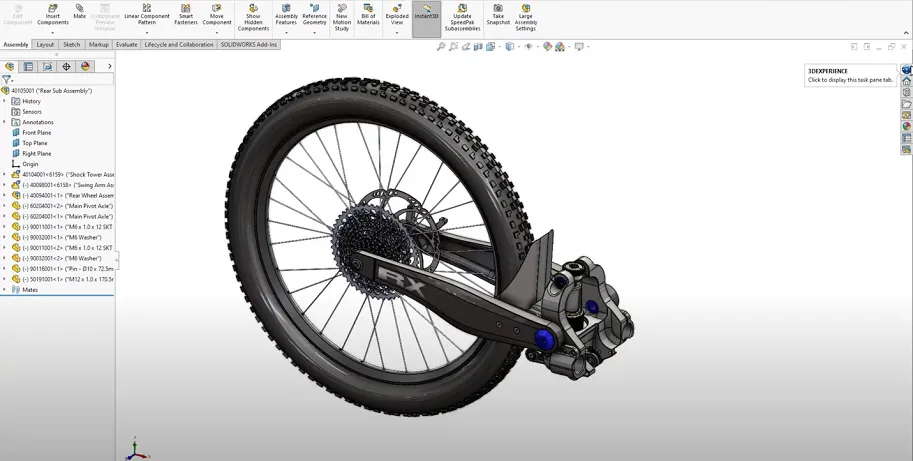Open FeatureManager design tree tab
The image size is (913, 461).
click(x=9, y=66)
